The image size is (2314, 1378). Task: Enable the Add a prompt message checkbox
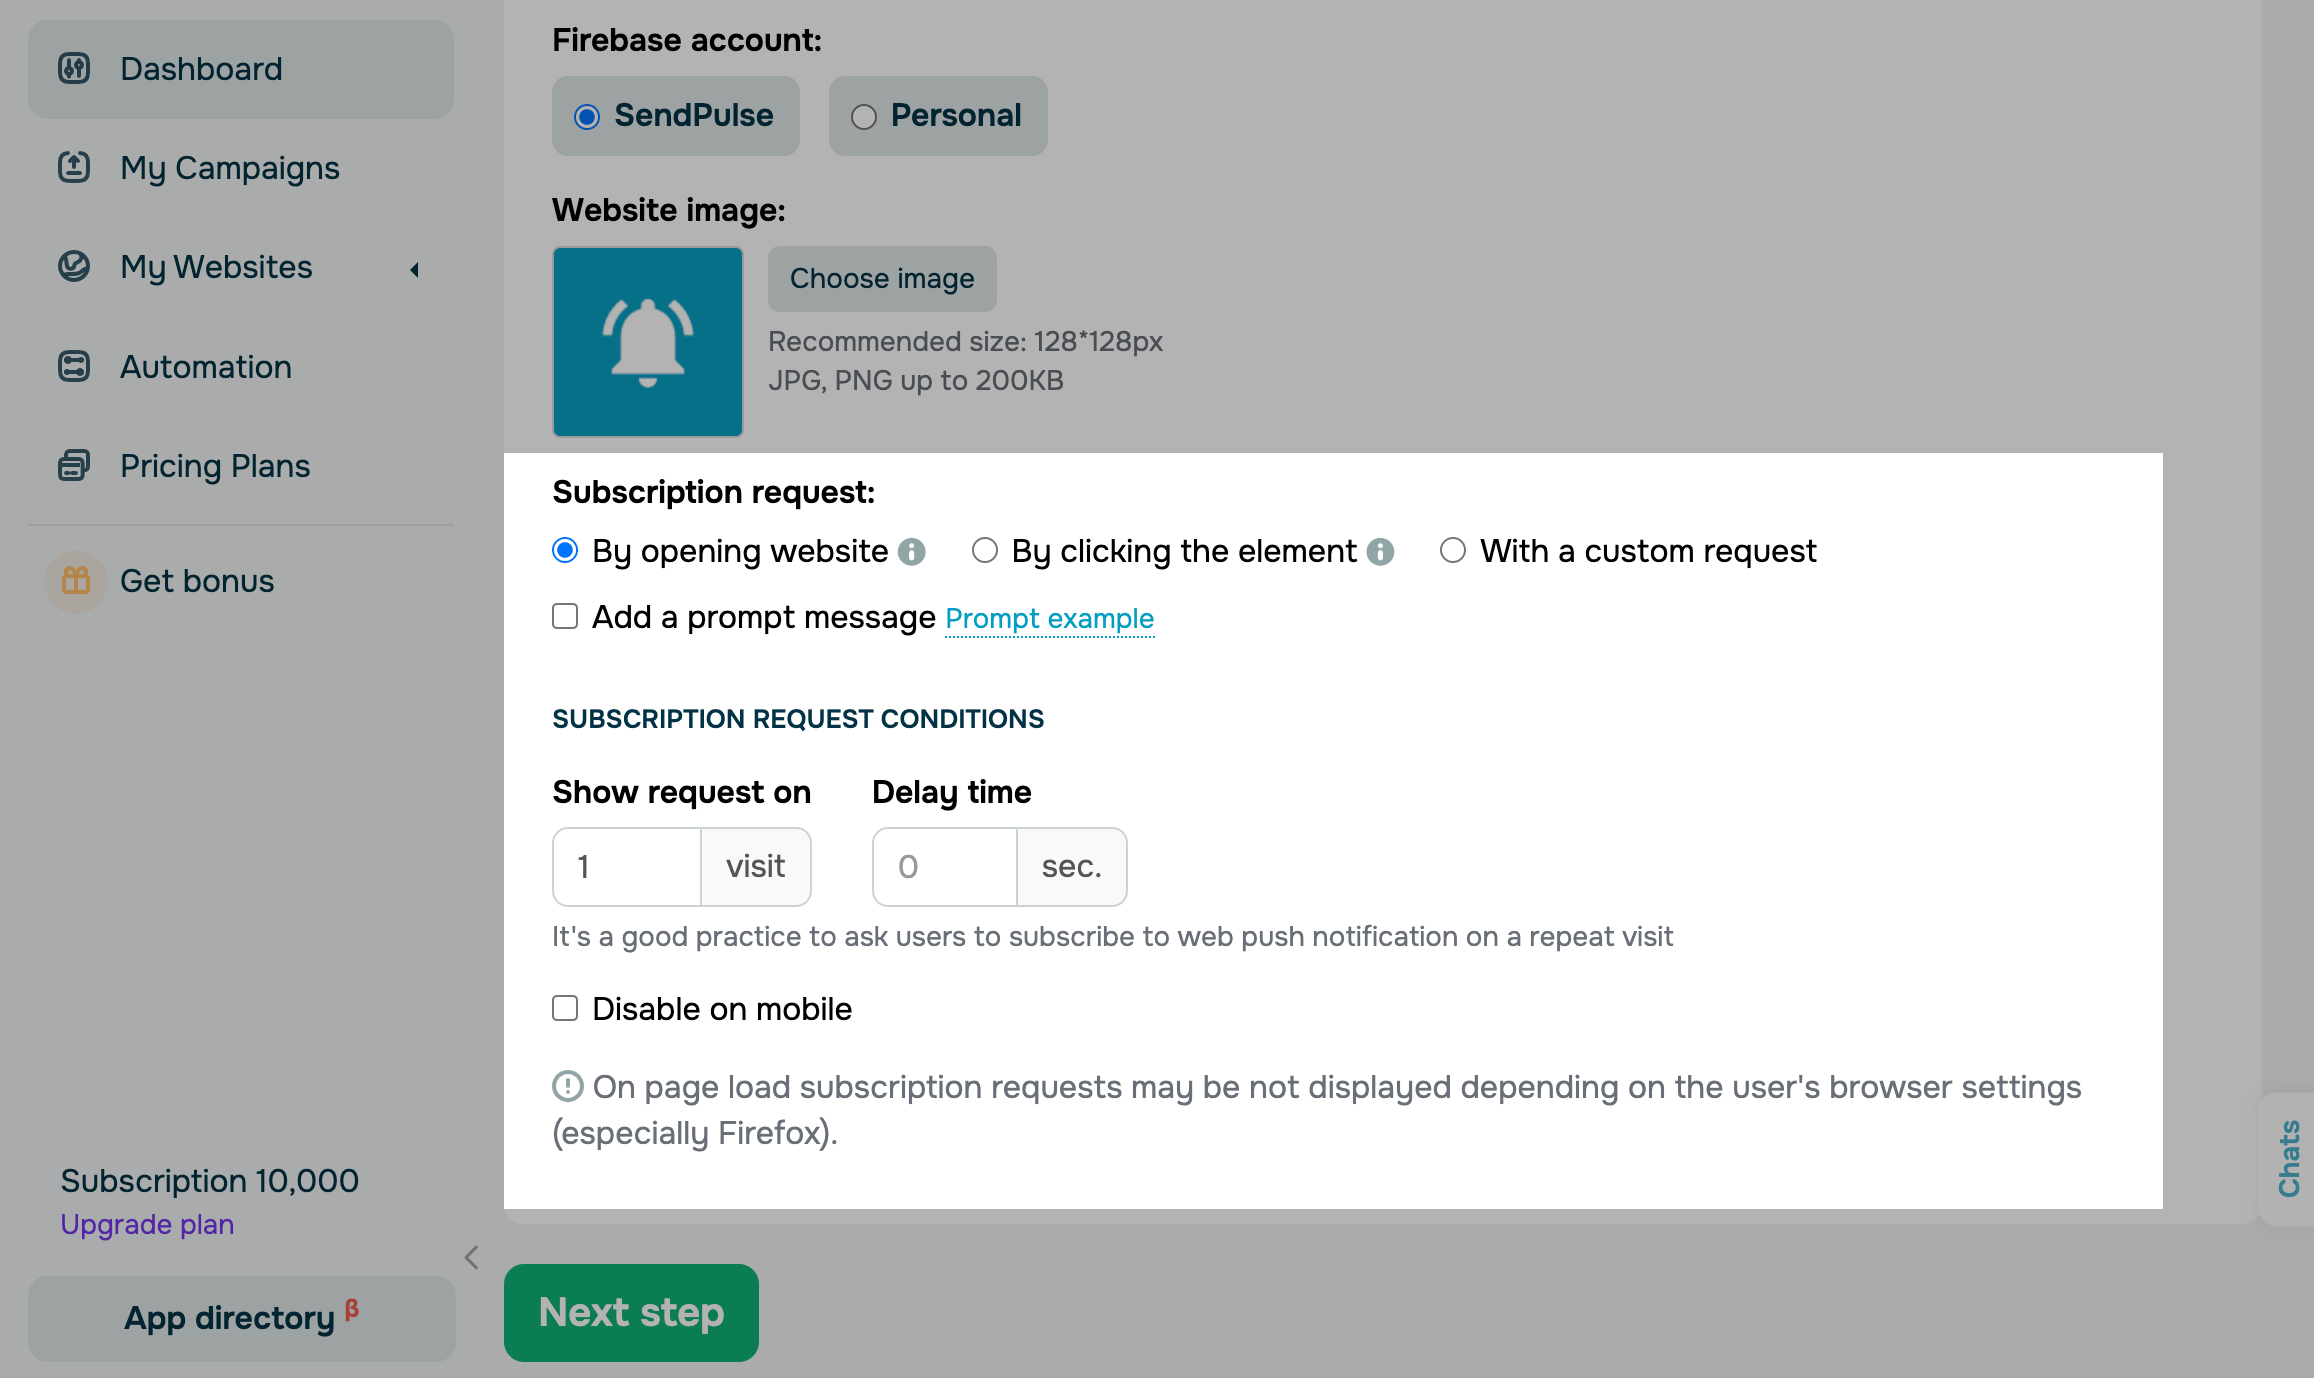point(565,617)
